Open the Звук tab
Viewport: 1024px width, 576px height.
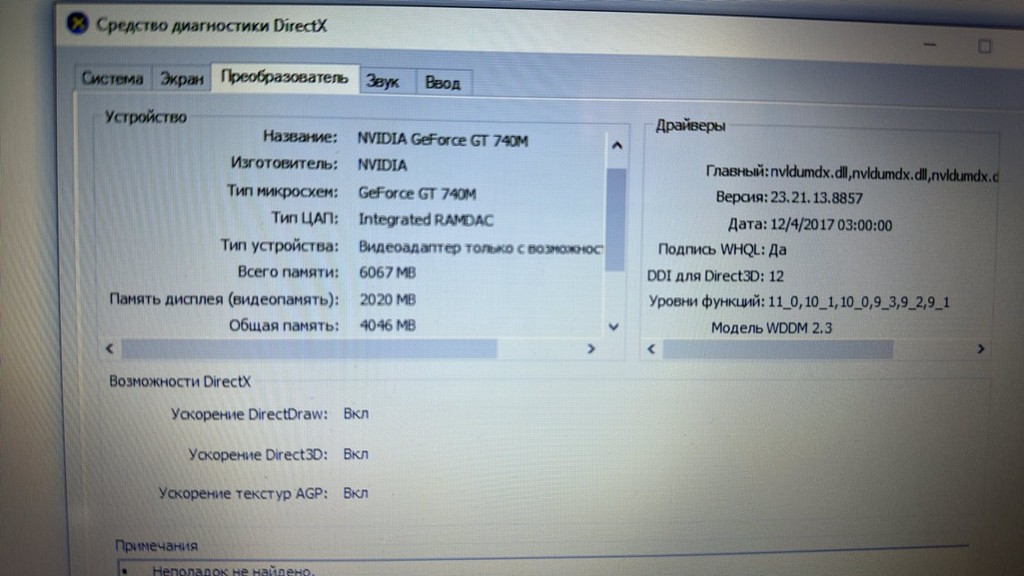(384, 82)
